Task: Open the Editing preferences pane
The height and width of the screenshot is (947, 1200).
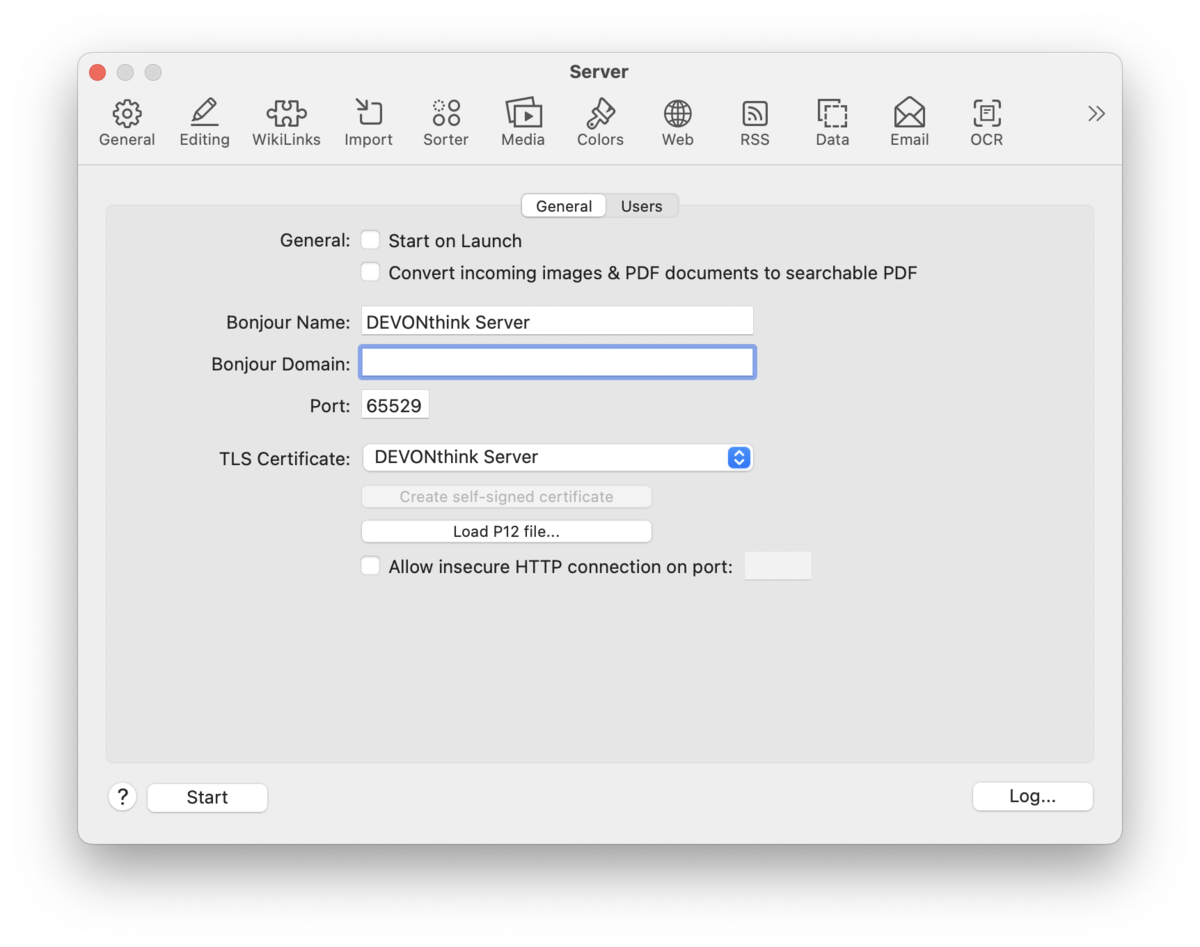Action: pyautogui.click(x=204, y=123)
